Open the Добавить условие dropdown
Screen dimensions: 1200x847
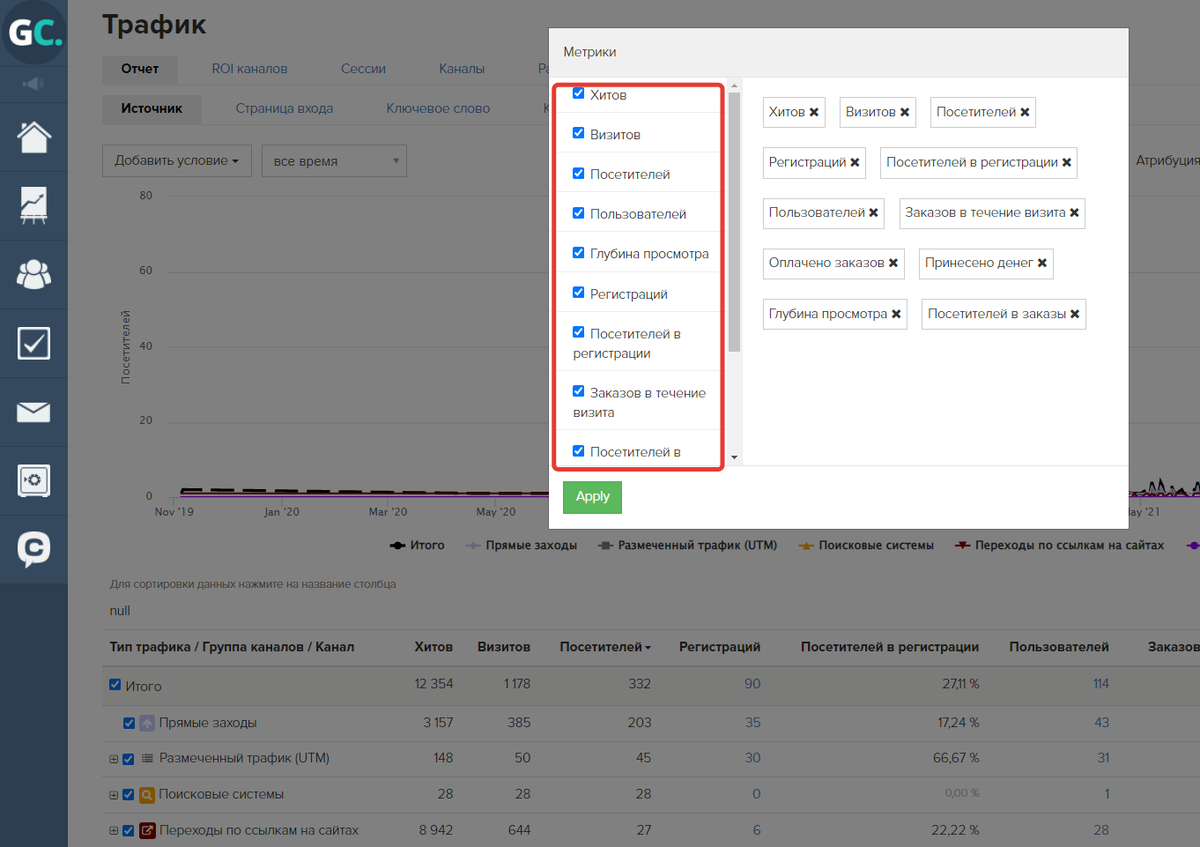(x=177, y=160)
